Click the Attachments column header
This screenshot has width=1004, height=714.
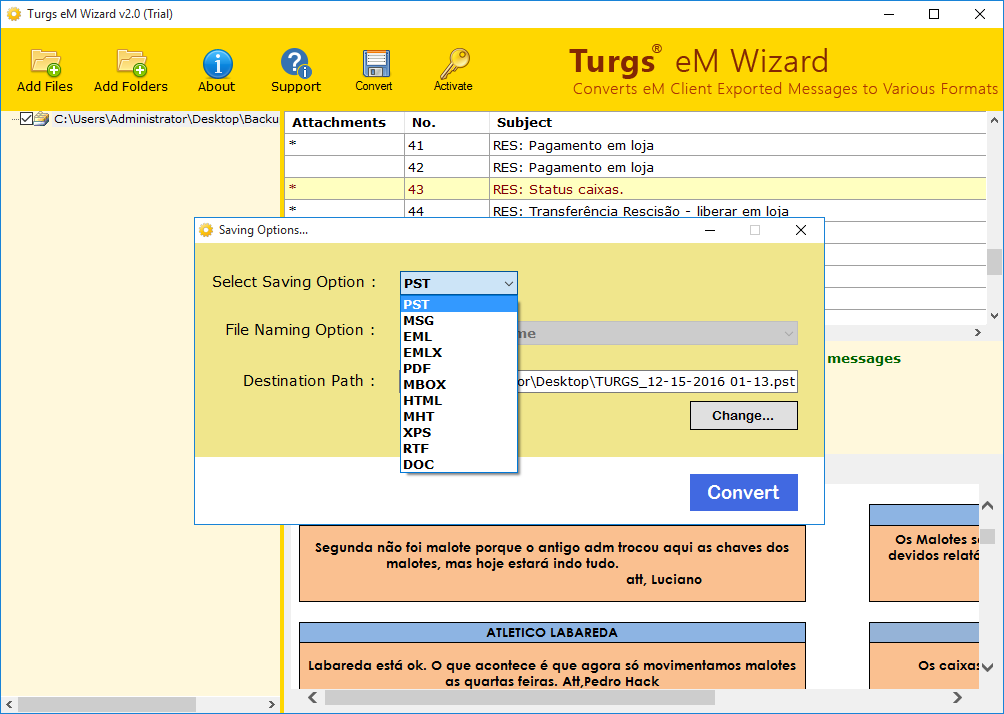[x=344, y=122]
